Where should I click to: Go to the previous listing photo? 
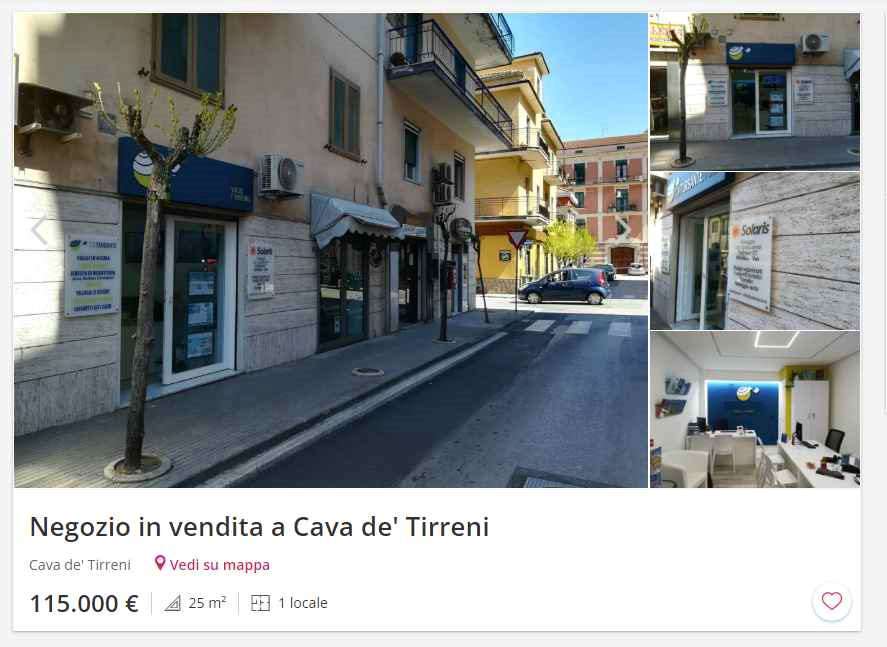[x=39, y=230]
